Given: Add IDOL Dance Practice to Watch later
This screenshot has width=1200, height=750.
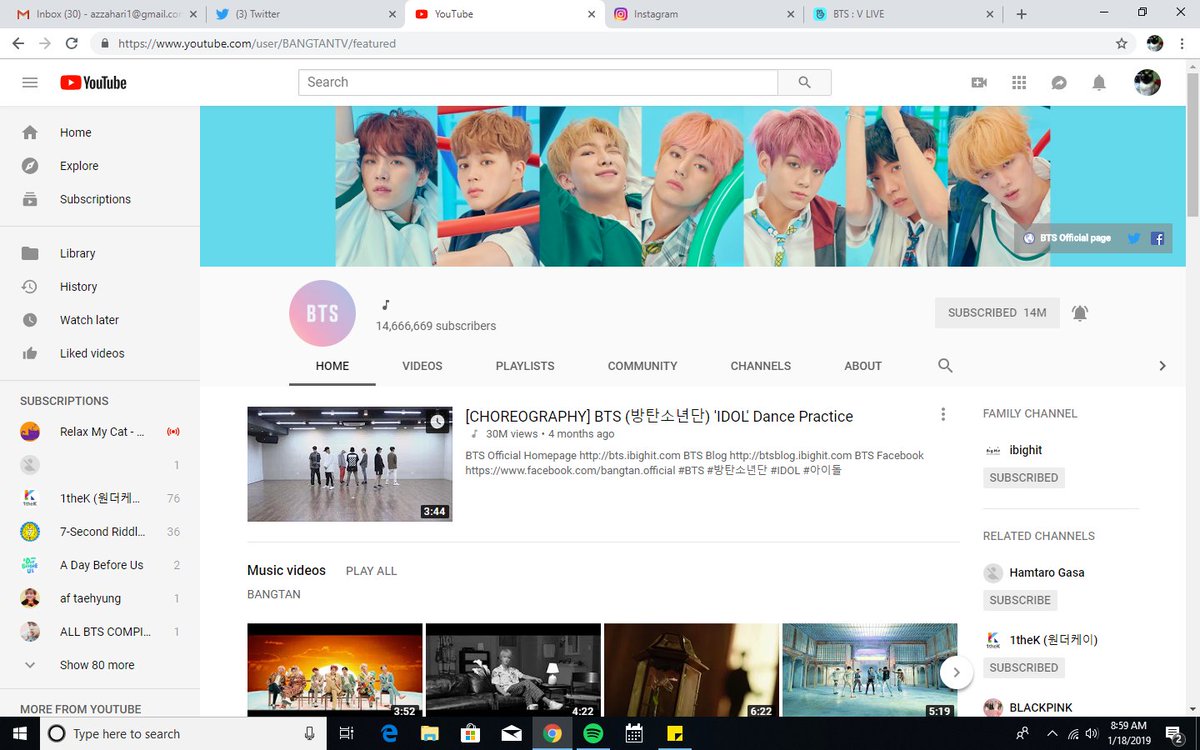Looking at the screenshot, I should 437,422.
